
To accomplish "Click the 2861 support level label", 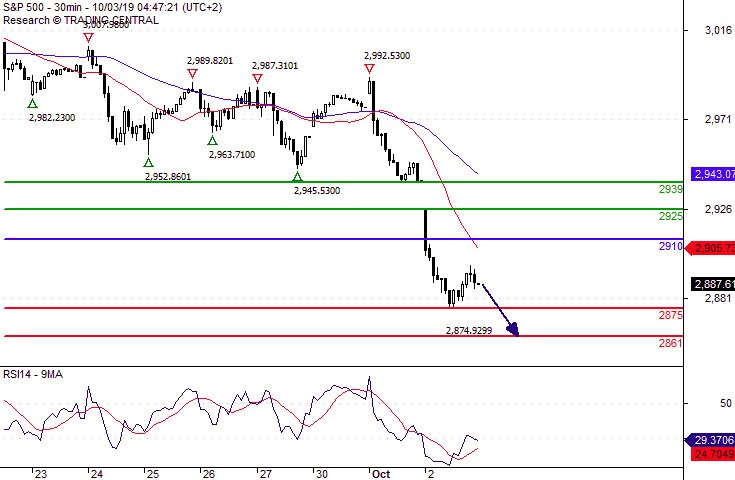I will [670, 343].
